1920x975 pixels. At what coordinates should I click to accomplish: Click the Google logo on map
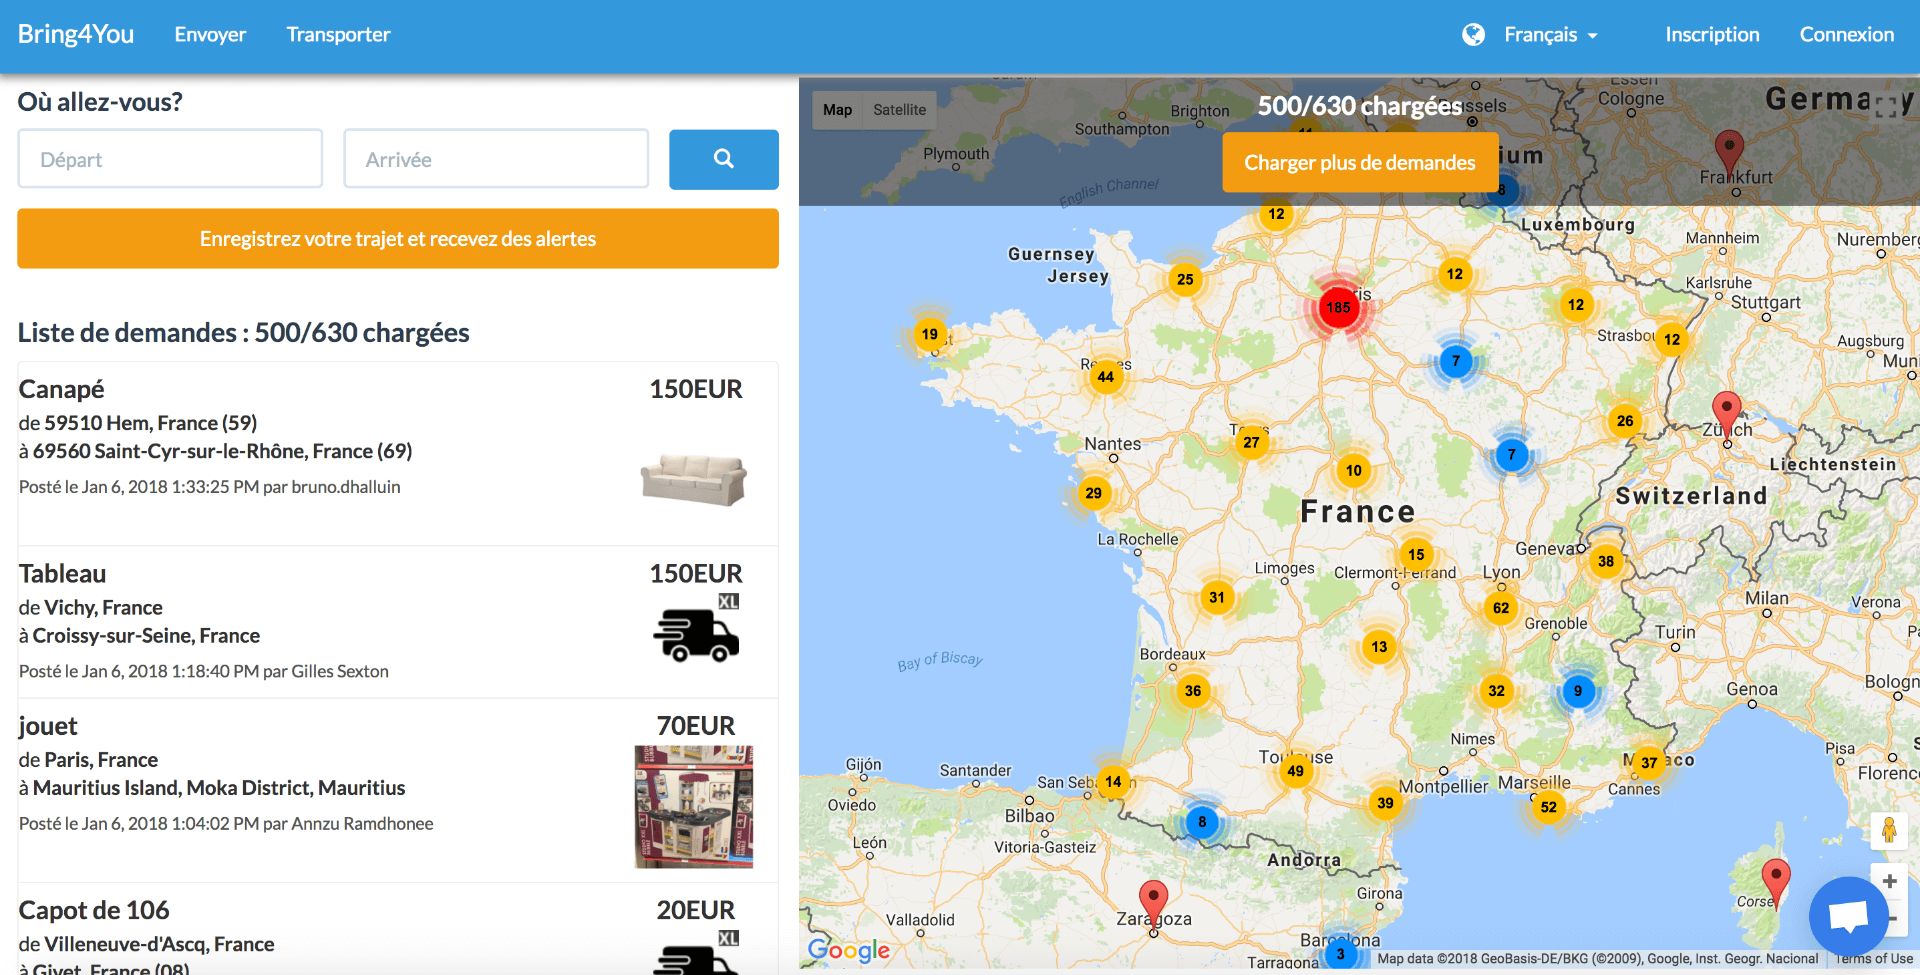pos(849,949)
